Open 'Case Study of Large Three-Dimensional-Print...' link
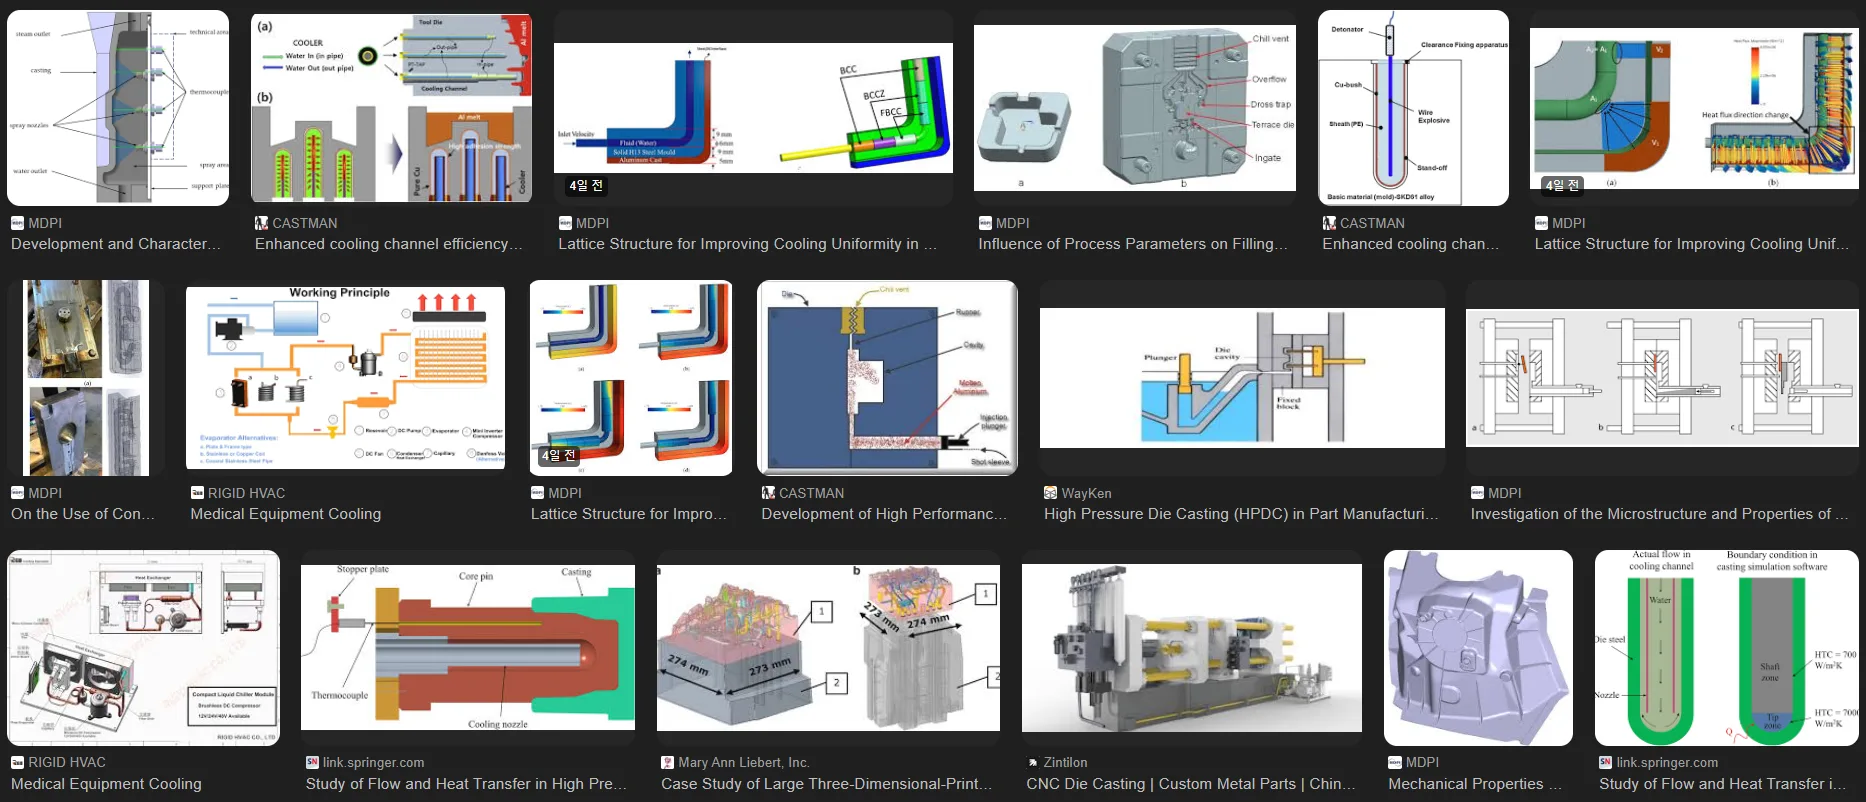Screen dimensions: 1866x802 coord(826,784)
